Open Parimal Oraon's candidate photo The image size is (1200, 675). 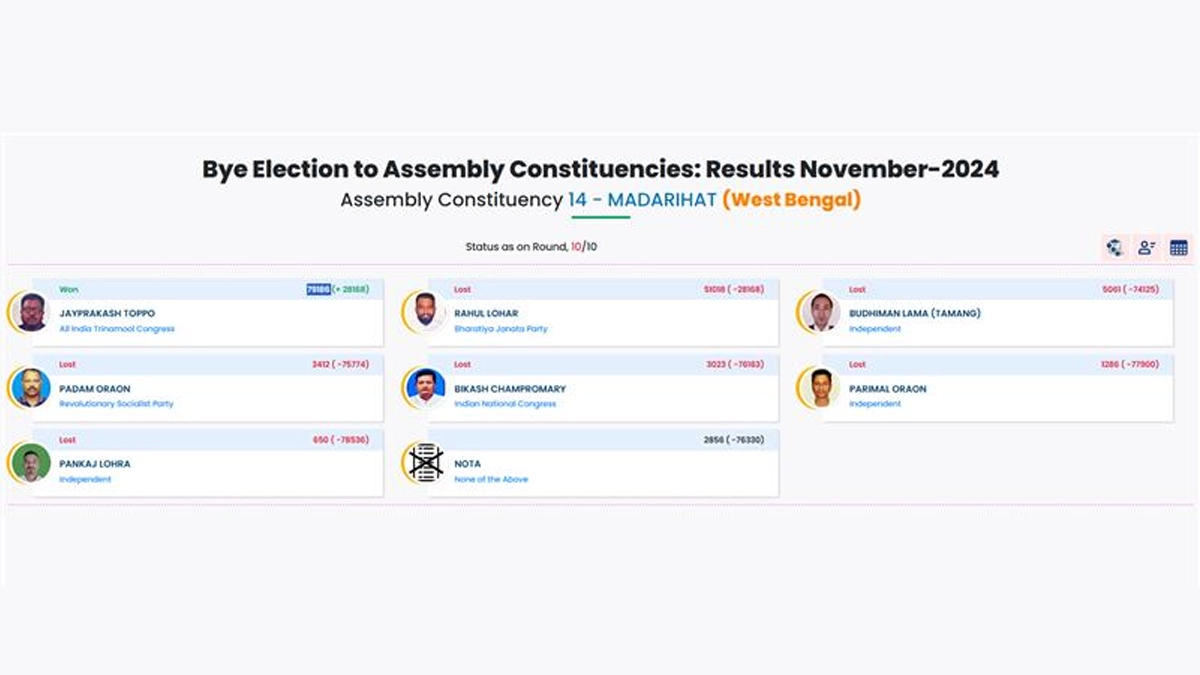pyautogui.click(x=821, y=387)
